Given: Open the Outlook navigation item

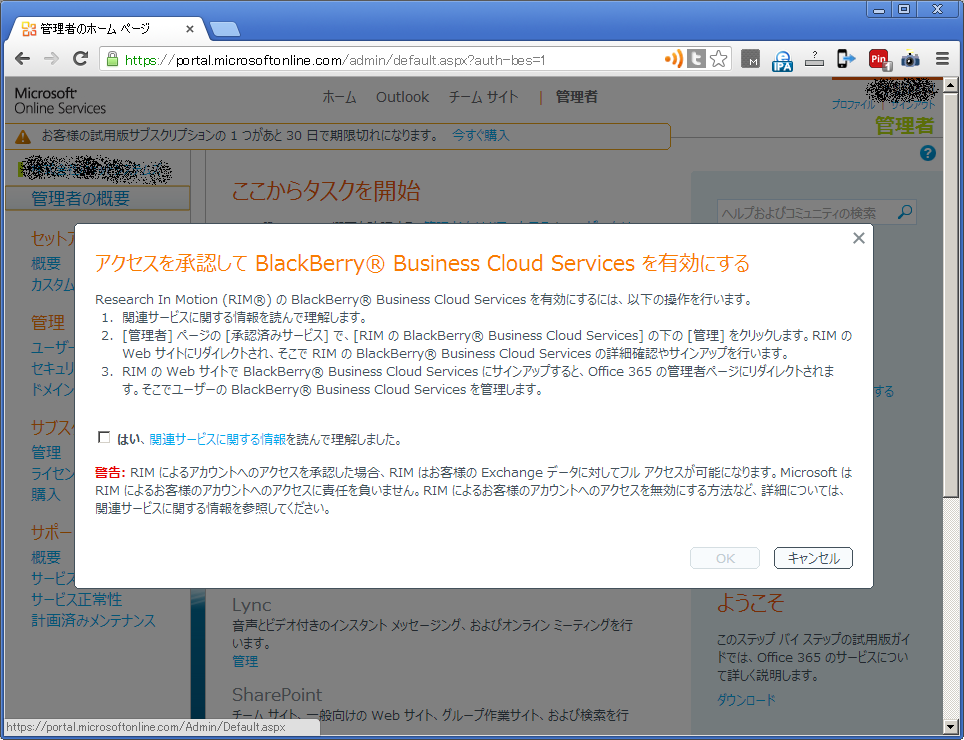Looking at the screenshot, I should point(403,97).
